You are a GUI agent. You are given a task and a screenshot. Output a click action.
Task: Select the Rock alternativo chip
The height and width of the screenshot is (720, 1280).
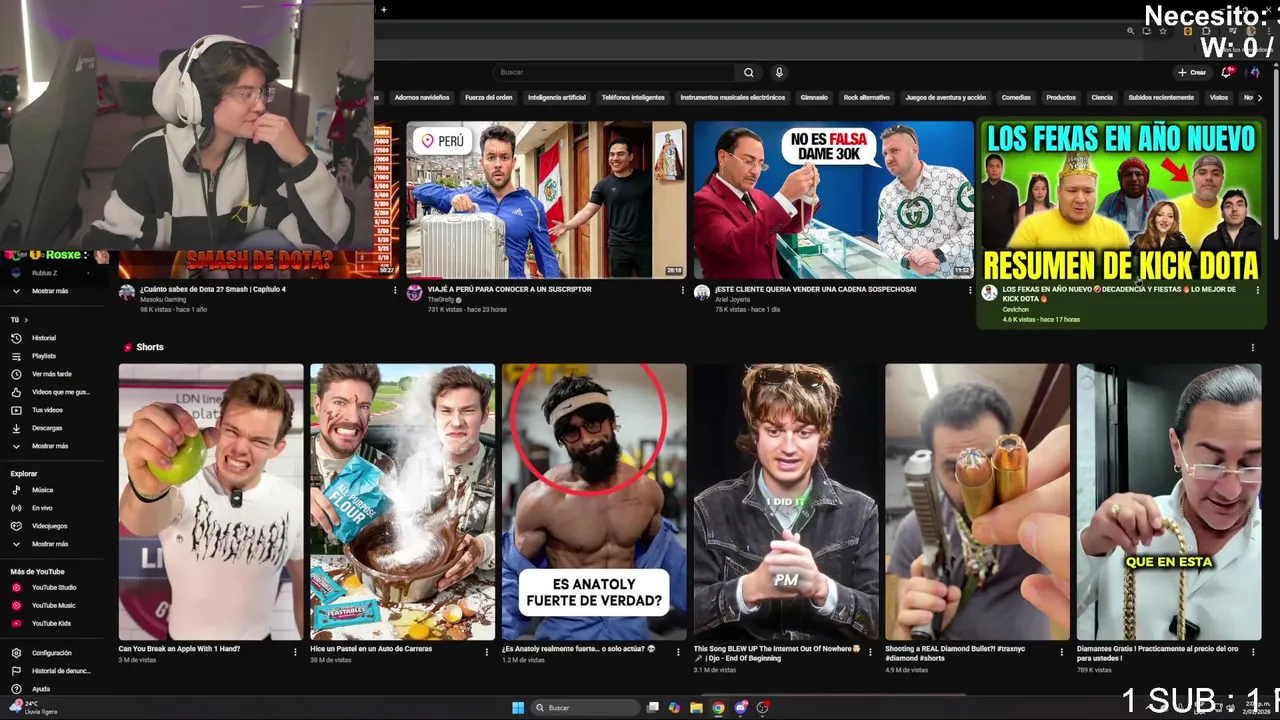pos(866,98)
